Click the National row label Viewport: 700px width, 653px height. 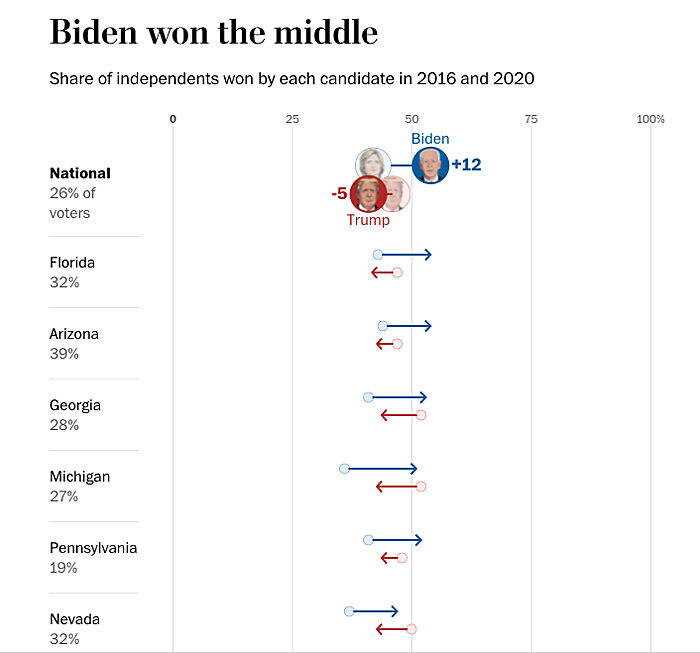pyautogui.click(x=80, y=173)
